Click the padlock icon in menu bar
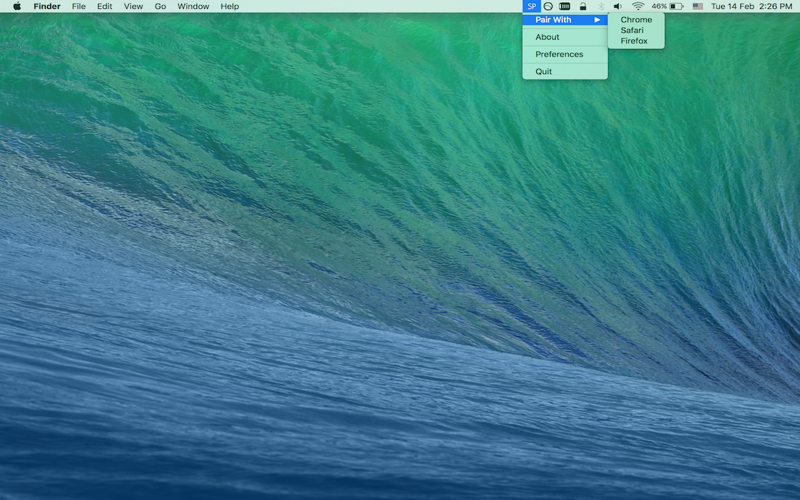Screen dimensions: 800x500 tap(583, 6)
